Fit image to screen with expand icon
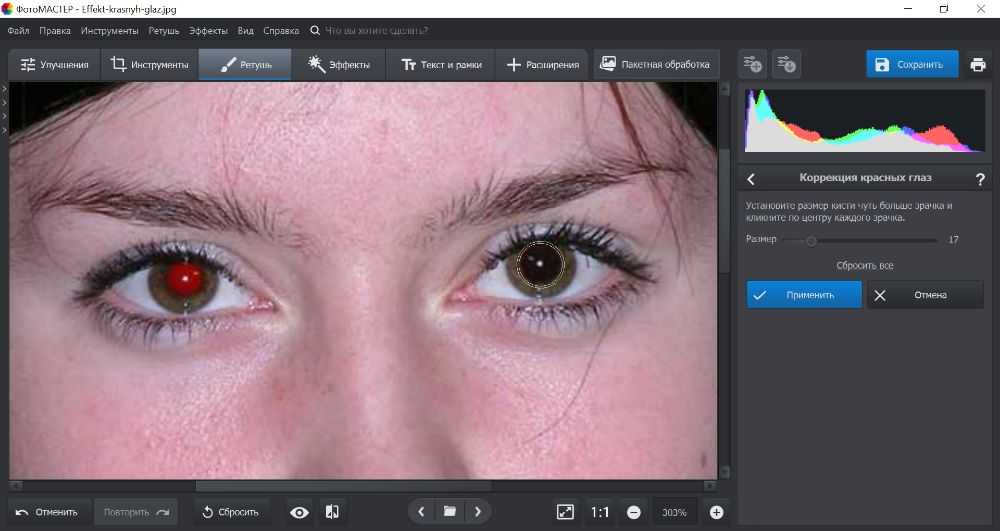The width and height of the screenshot is (1000, 531). click(565, 512)
